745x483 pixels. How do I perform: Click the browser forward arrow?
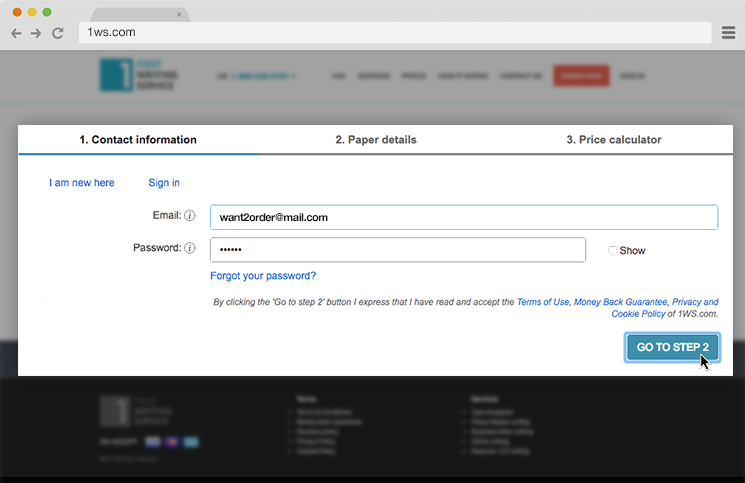[x=36, y=33]
